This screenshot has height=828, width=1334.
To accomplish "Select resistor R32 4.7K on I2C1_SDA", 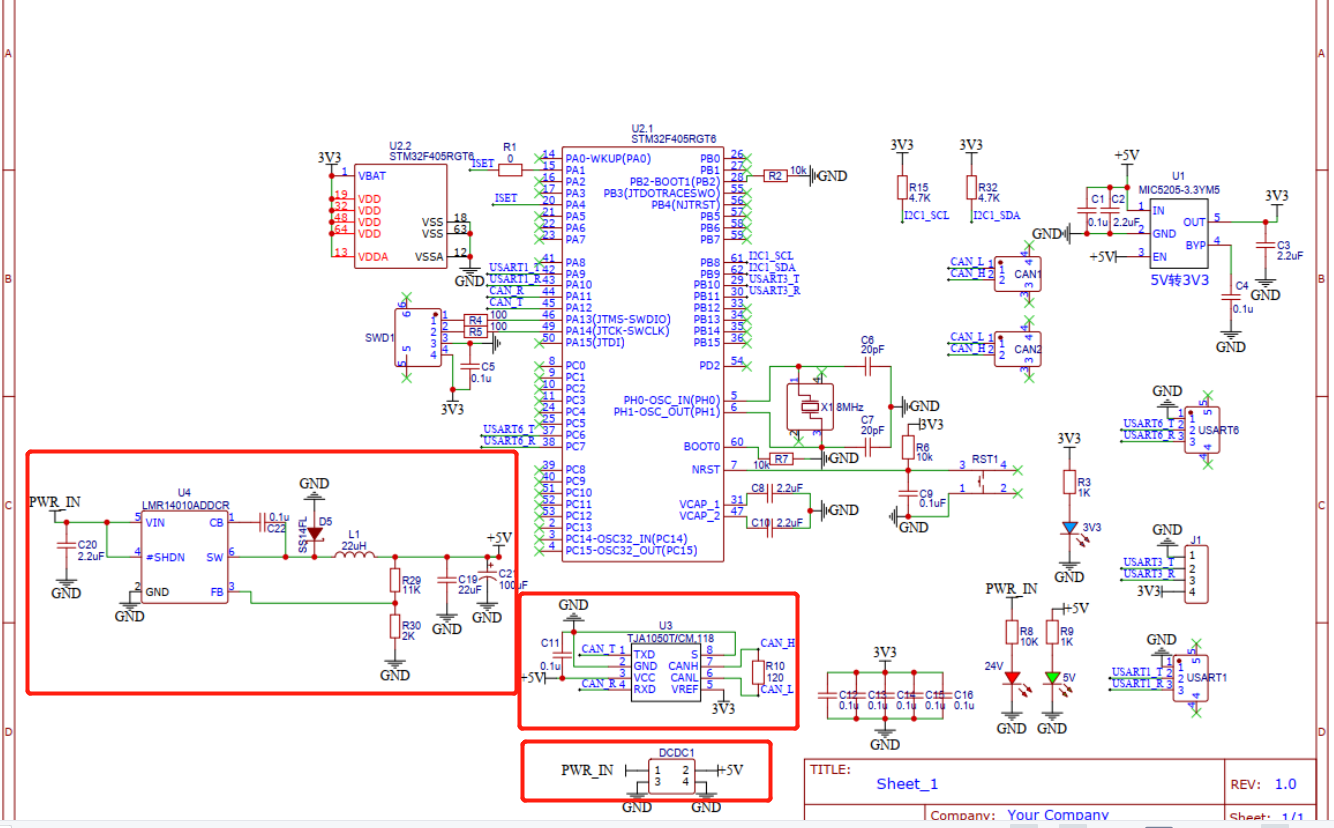I will coord(970,188).
